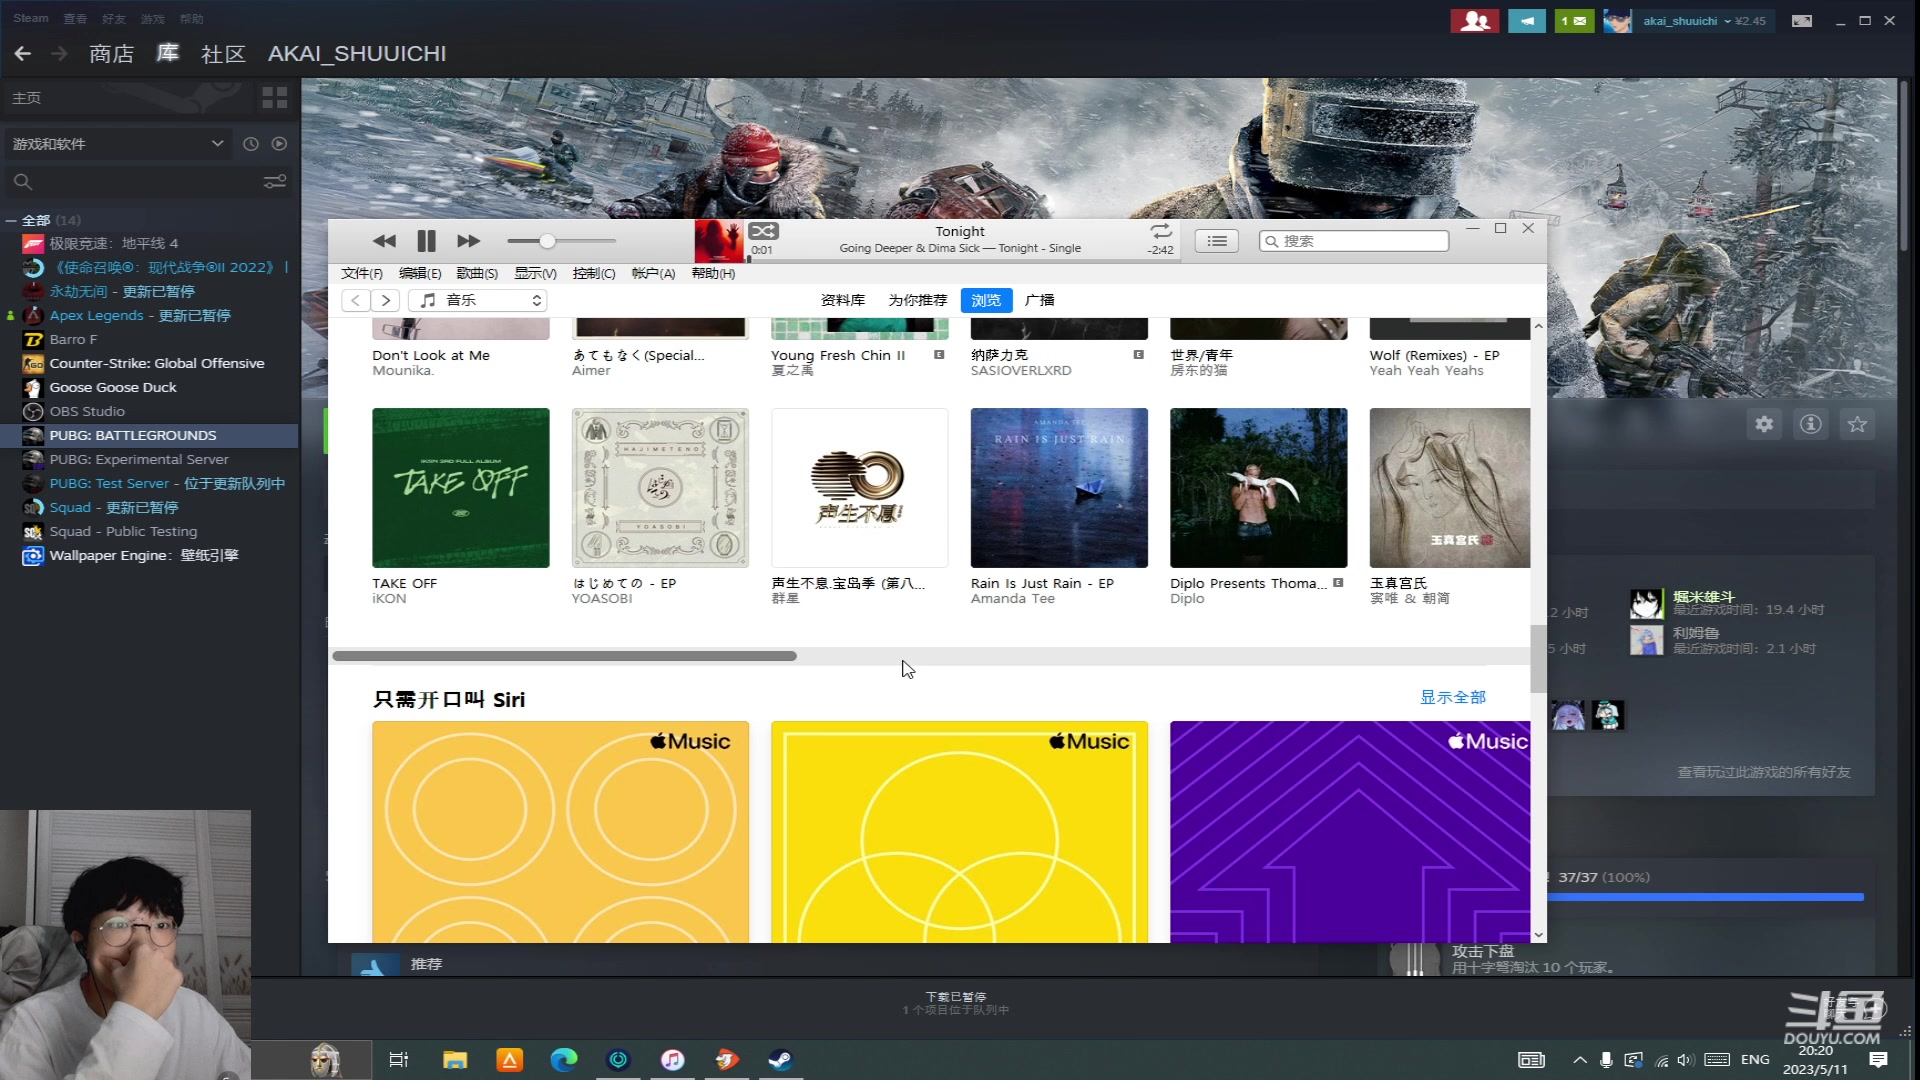Open the 显示(V) menu in iTunes

pyautogui.click(x=535, y=273)
